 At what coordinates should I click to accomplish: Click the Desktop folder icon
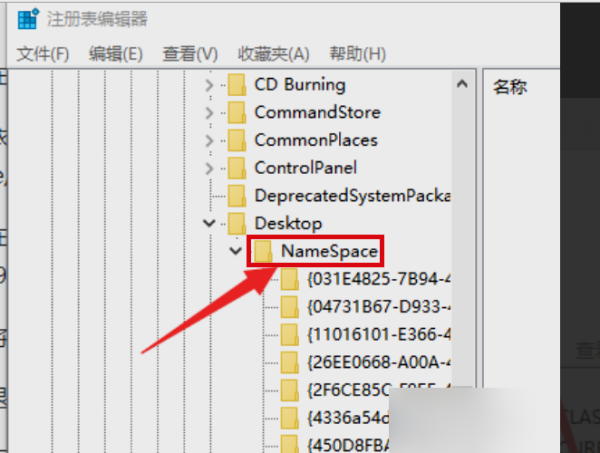pos(237,223)
